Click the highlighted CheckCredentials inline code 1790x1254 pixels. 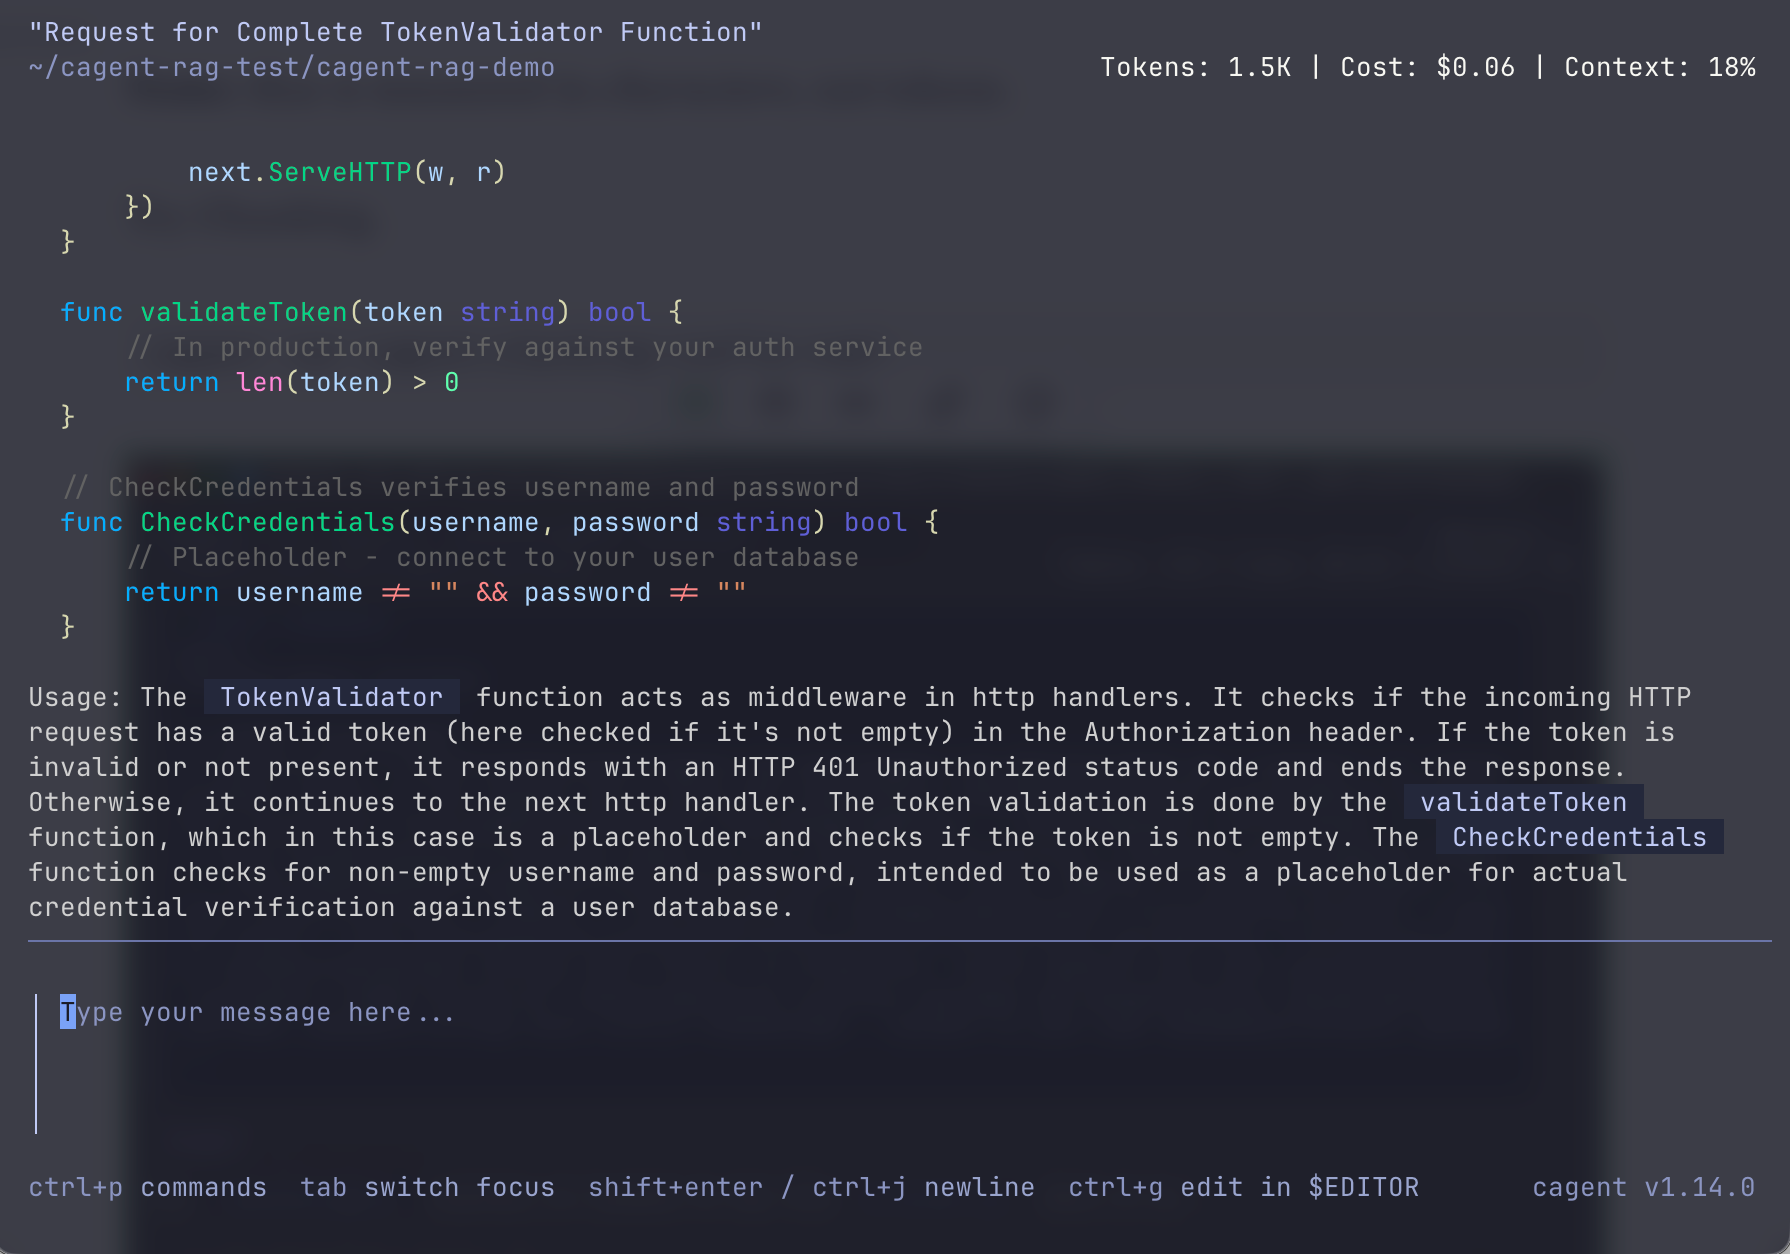(1579, 837)
